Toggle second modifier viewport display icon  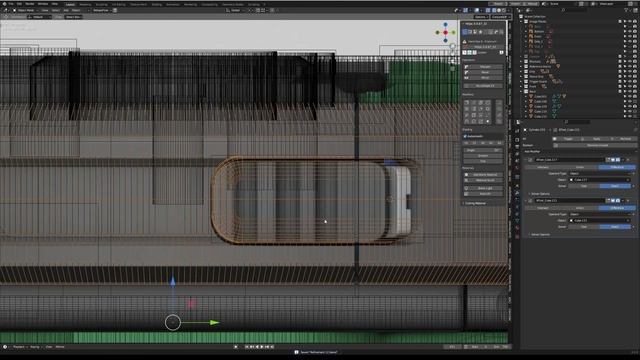pos(613,200)
